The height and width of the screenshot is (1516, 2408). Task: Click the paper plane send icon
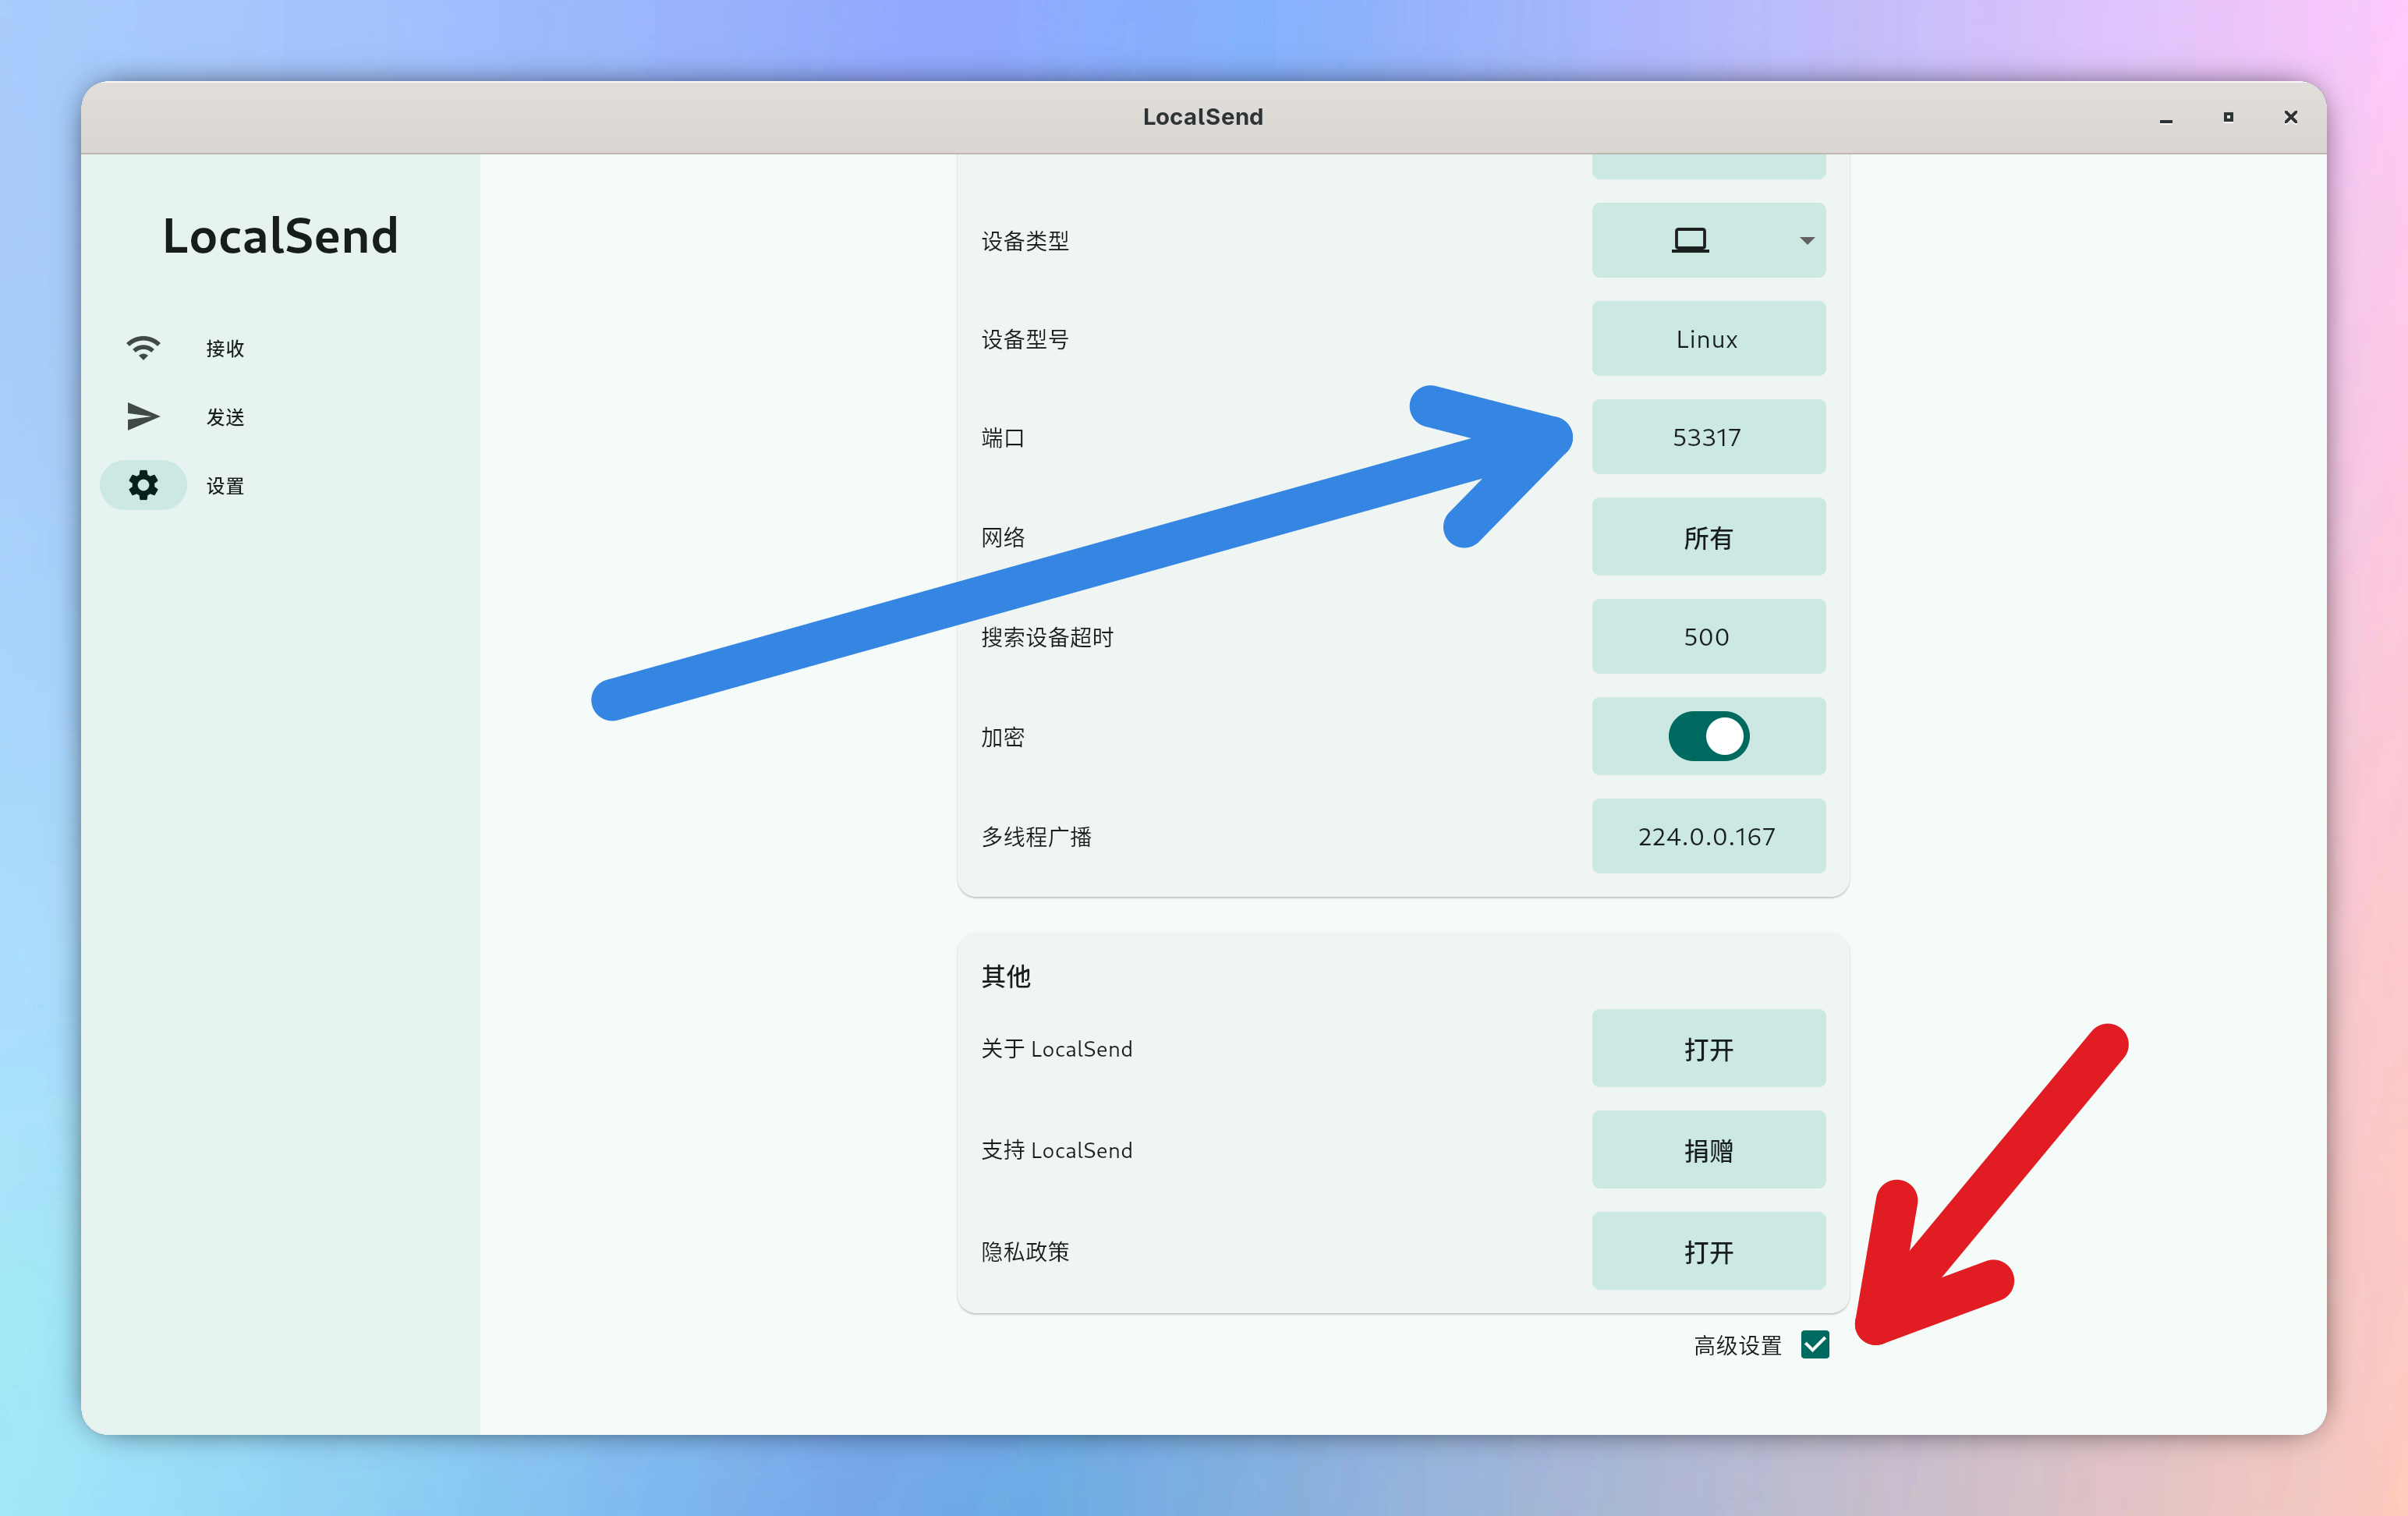click(143, 416)
